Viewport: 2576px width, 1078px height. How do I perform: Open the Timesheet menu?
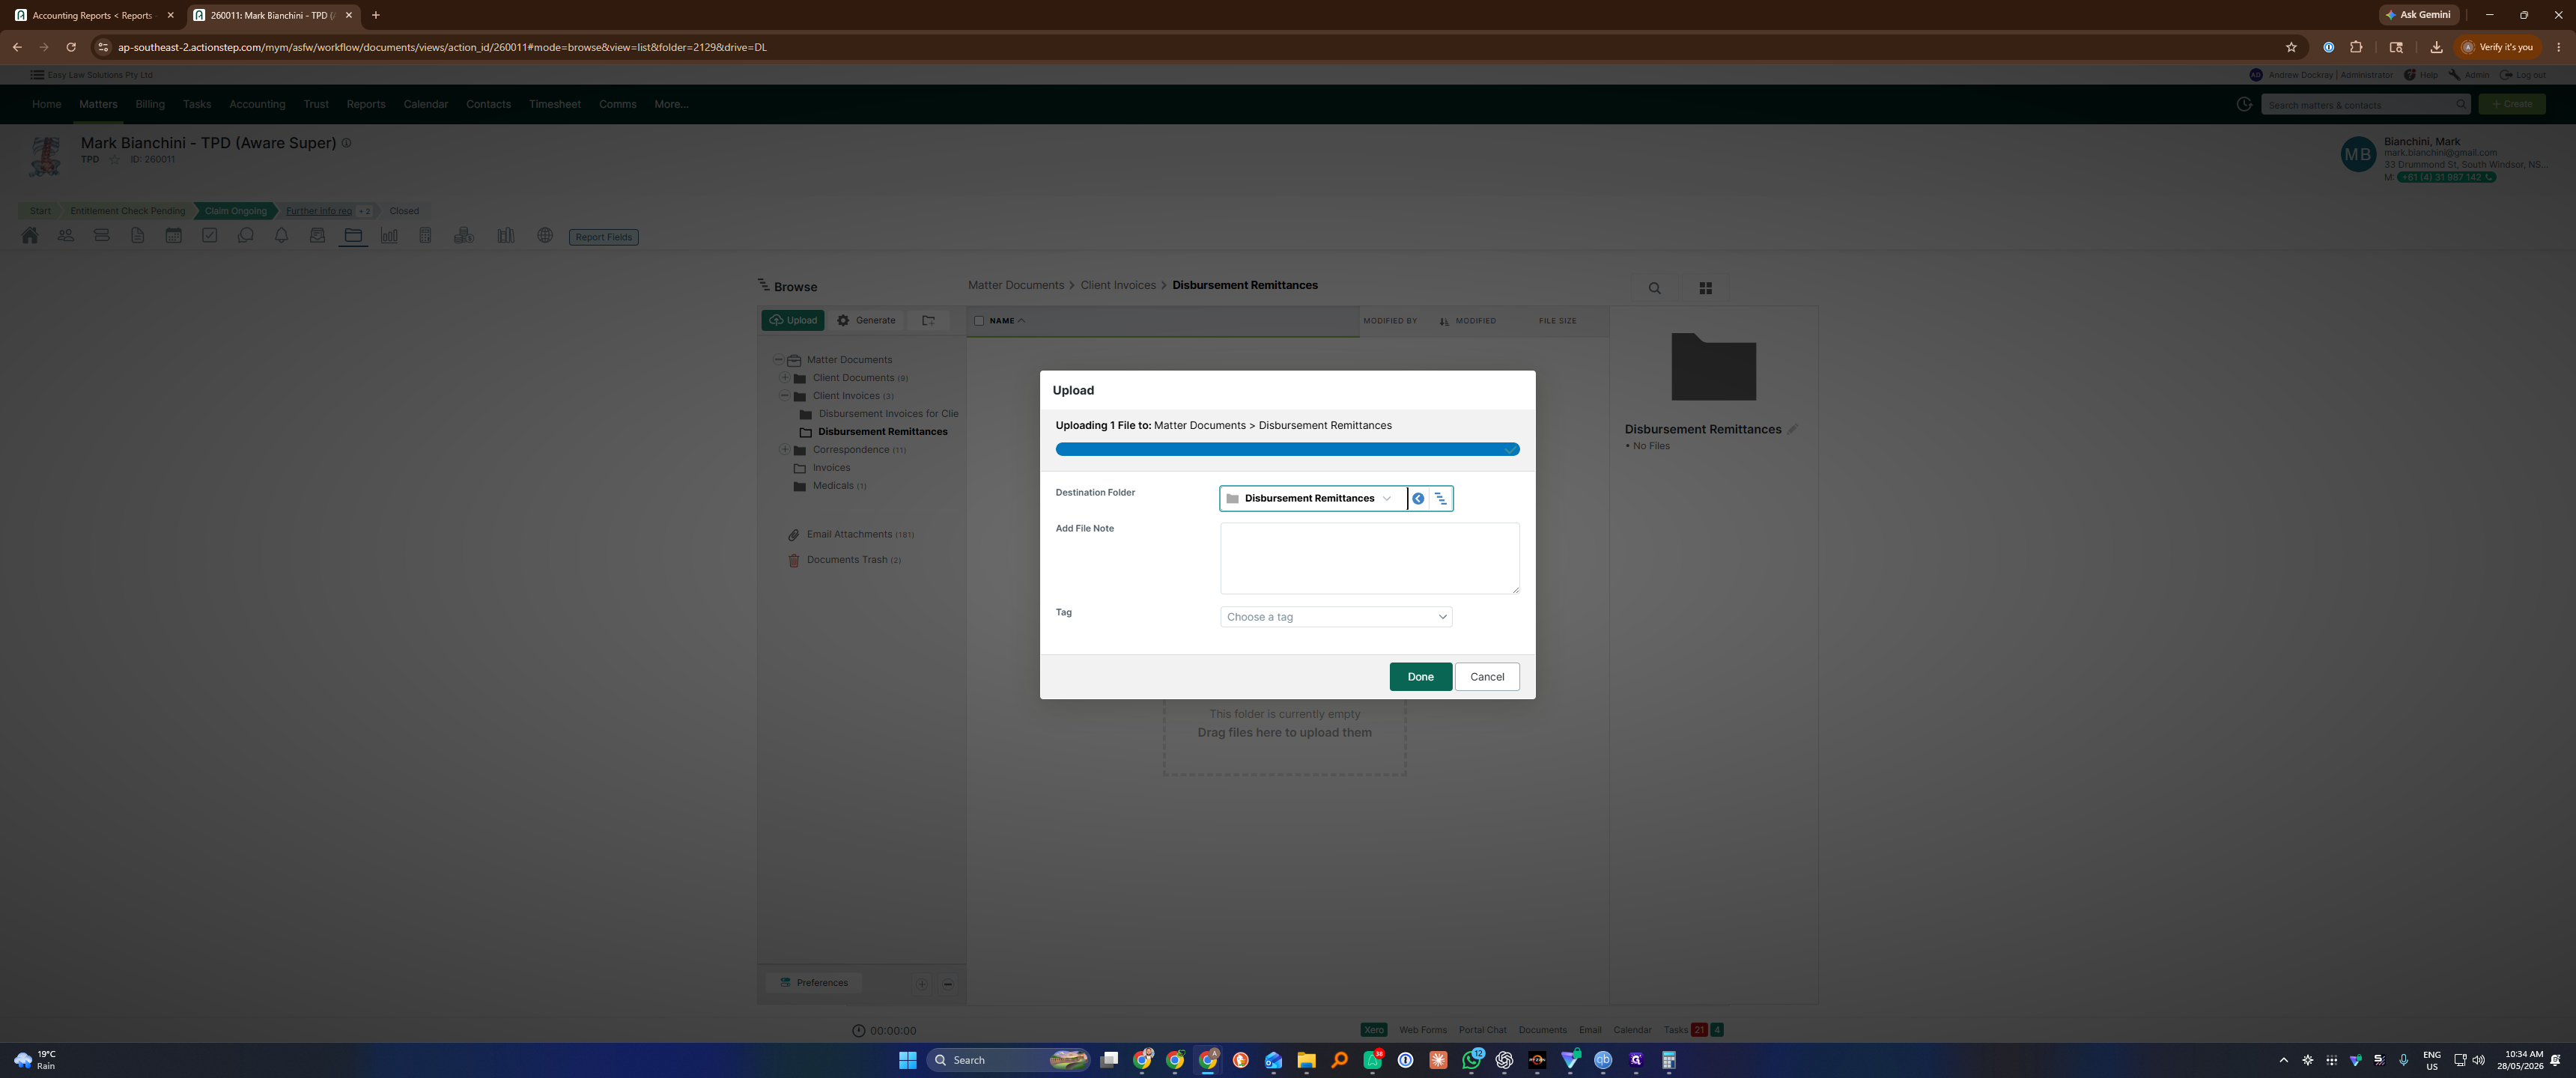click(555, 104)
